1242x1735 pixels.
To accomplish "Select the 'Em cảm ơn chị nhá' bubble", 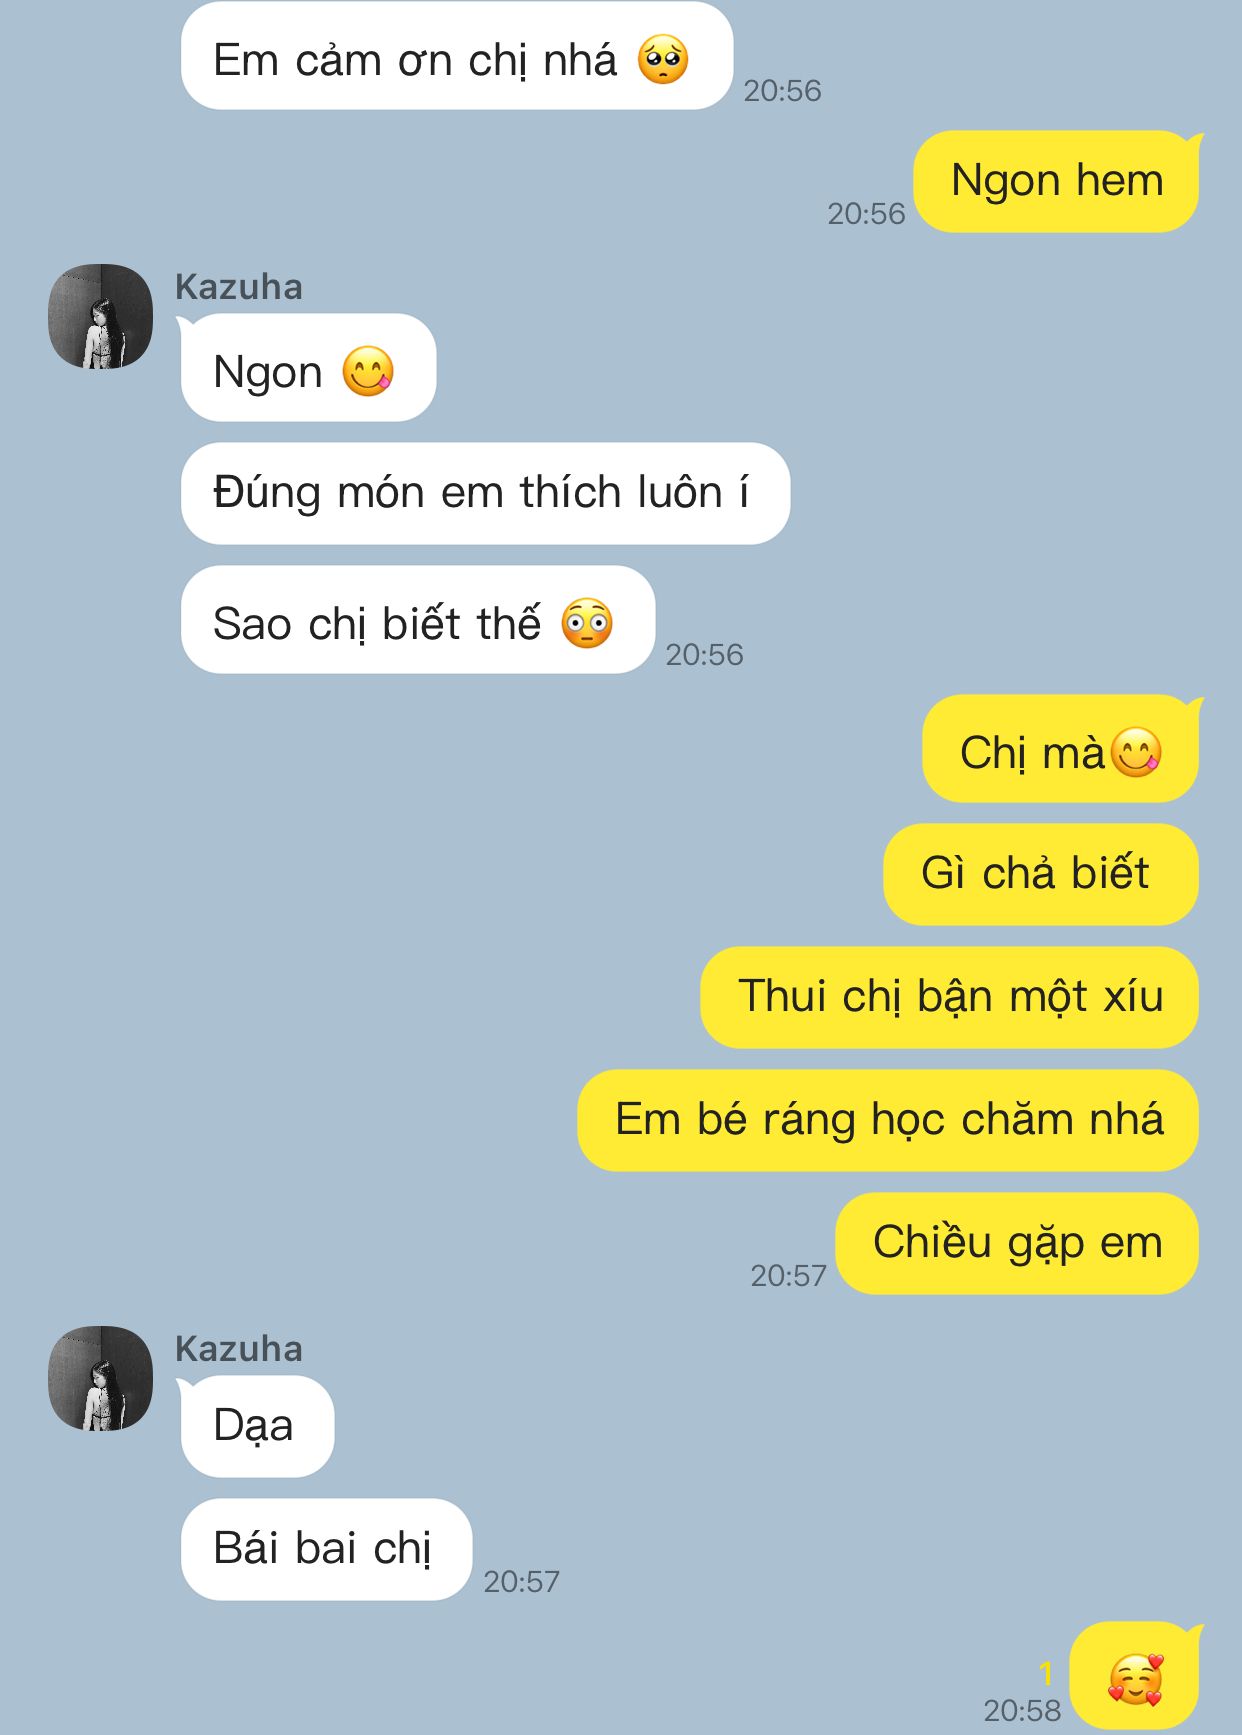I will pos(457,56).
